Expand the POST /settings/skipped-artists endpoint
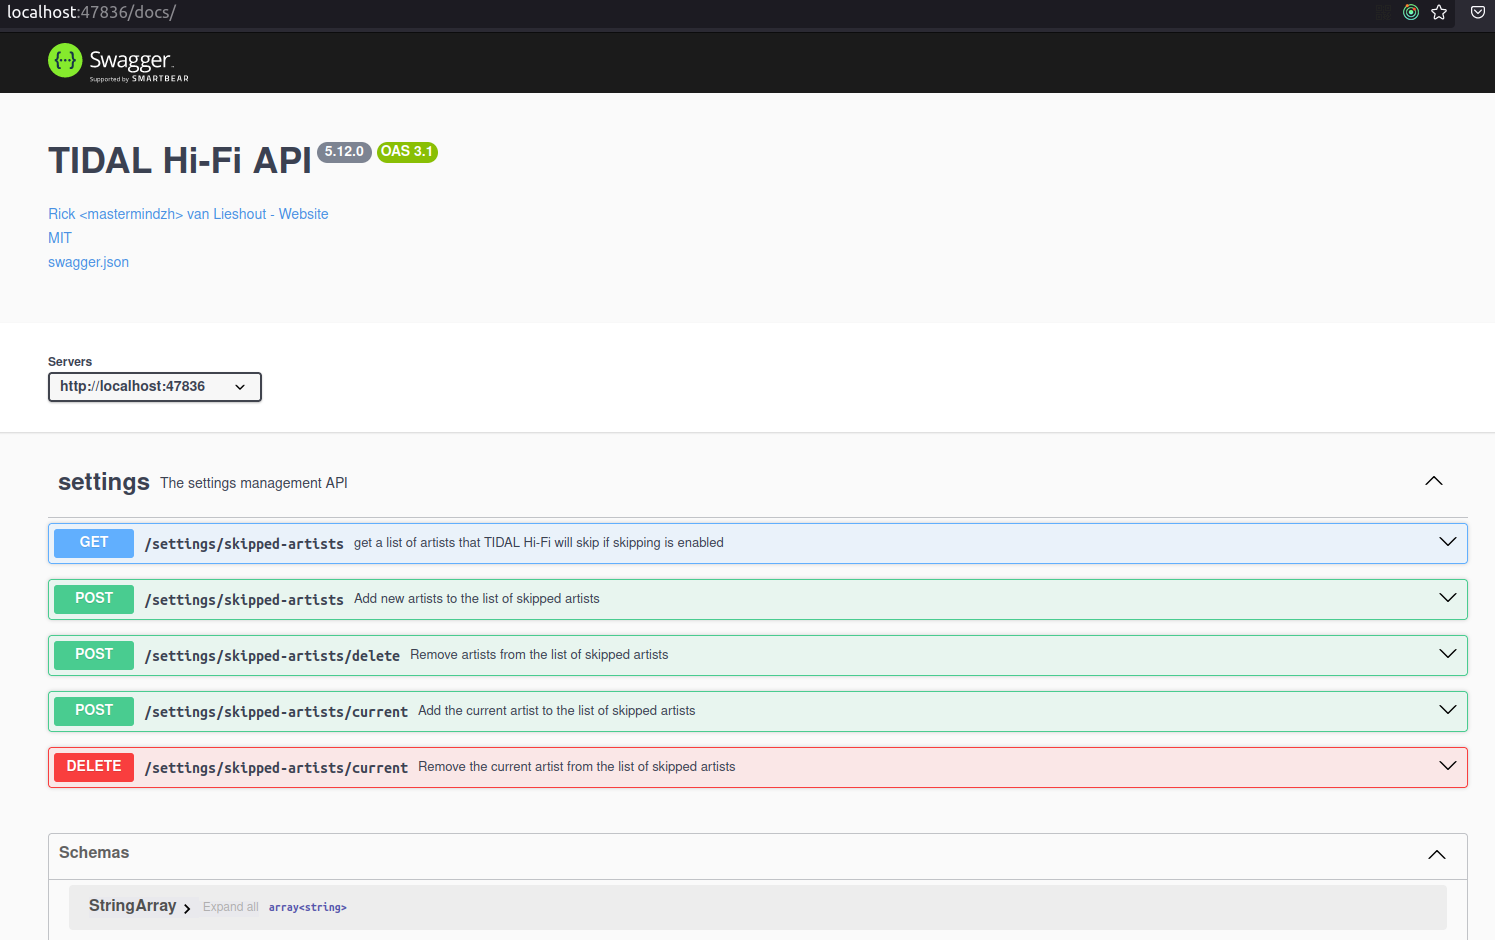Image resolution: width=1495 pixels, height=940 pixels. click(1447, 598)
